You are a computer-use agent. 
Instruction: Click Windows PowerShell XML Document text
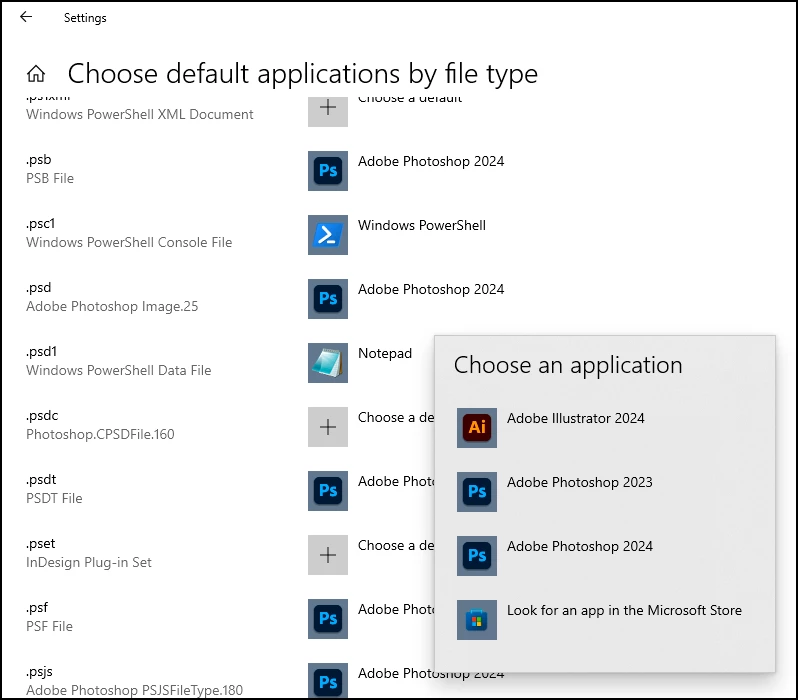coord(139,115)
